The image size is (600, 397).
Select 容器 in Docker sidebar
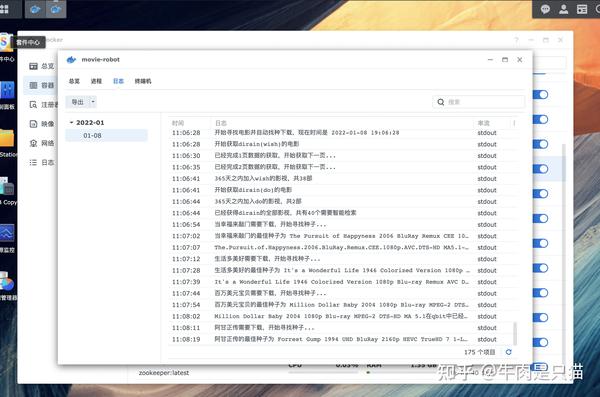(x=48, y=85)
